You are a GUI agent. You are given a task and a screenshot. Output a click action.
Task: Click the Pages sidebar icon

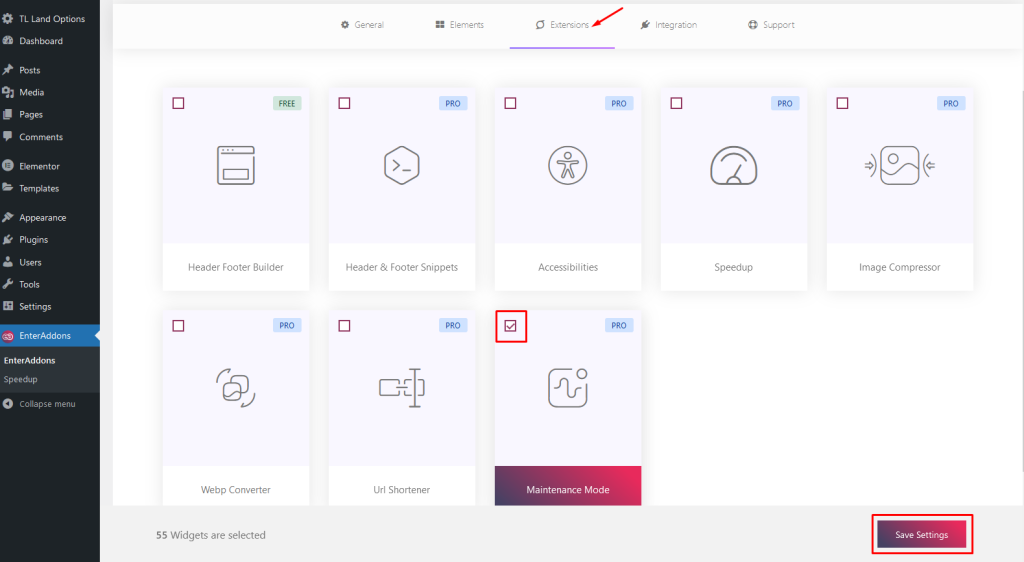8,114
